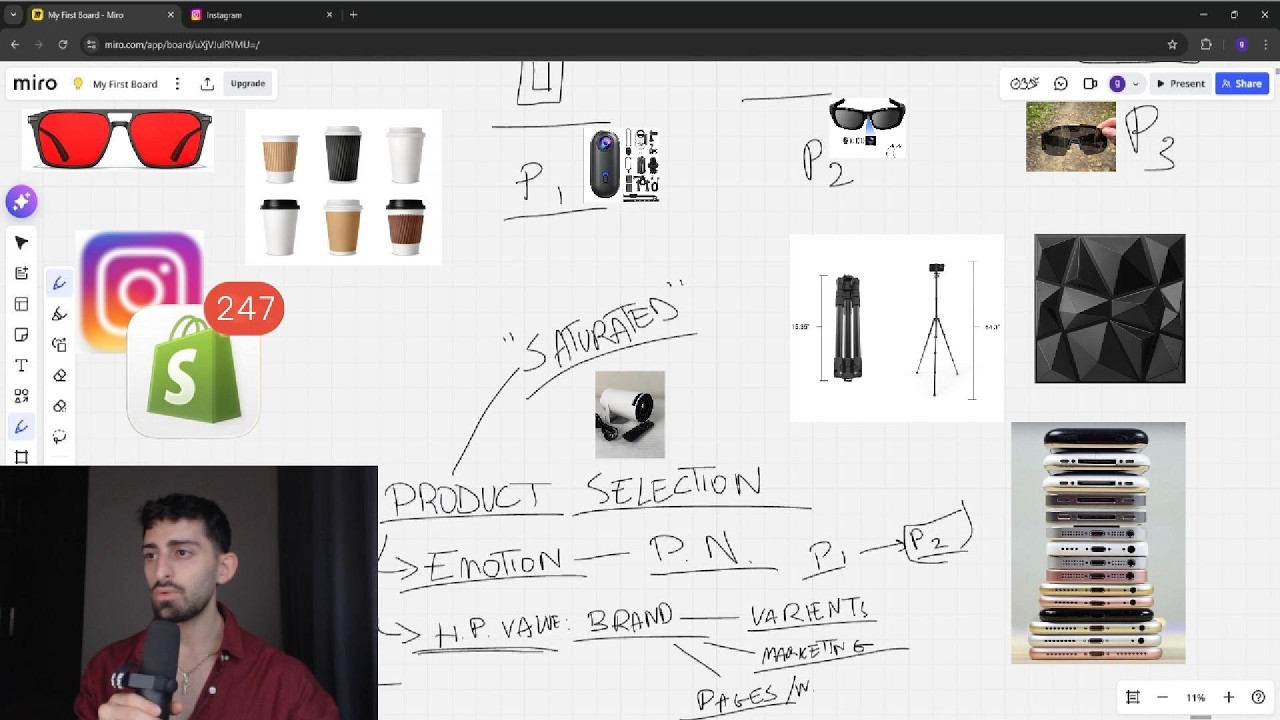Open the board options three-dot menu
This screenshot has height=720, width=1280.
coord(177,84)
